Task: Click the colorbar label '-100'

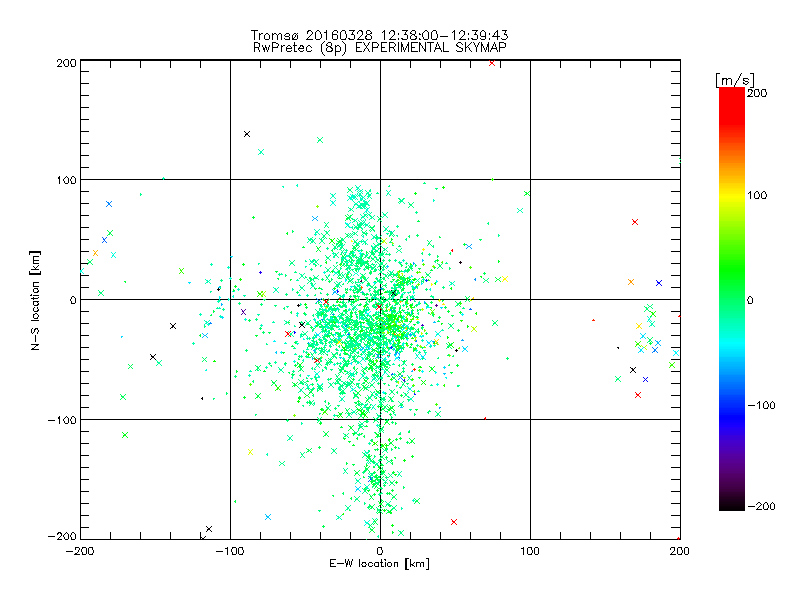Action: pos(761,405)
